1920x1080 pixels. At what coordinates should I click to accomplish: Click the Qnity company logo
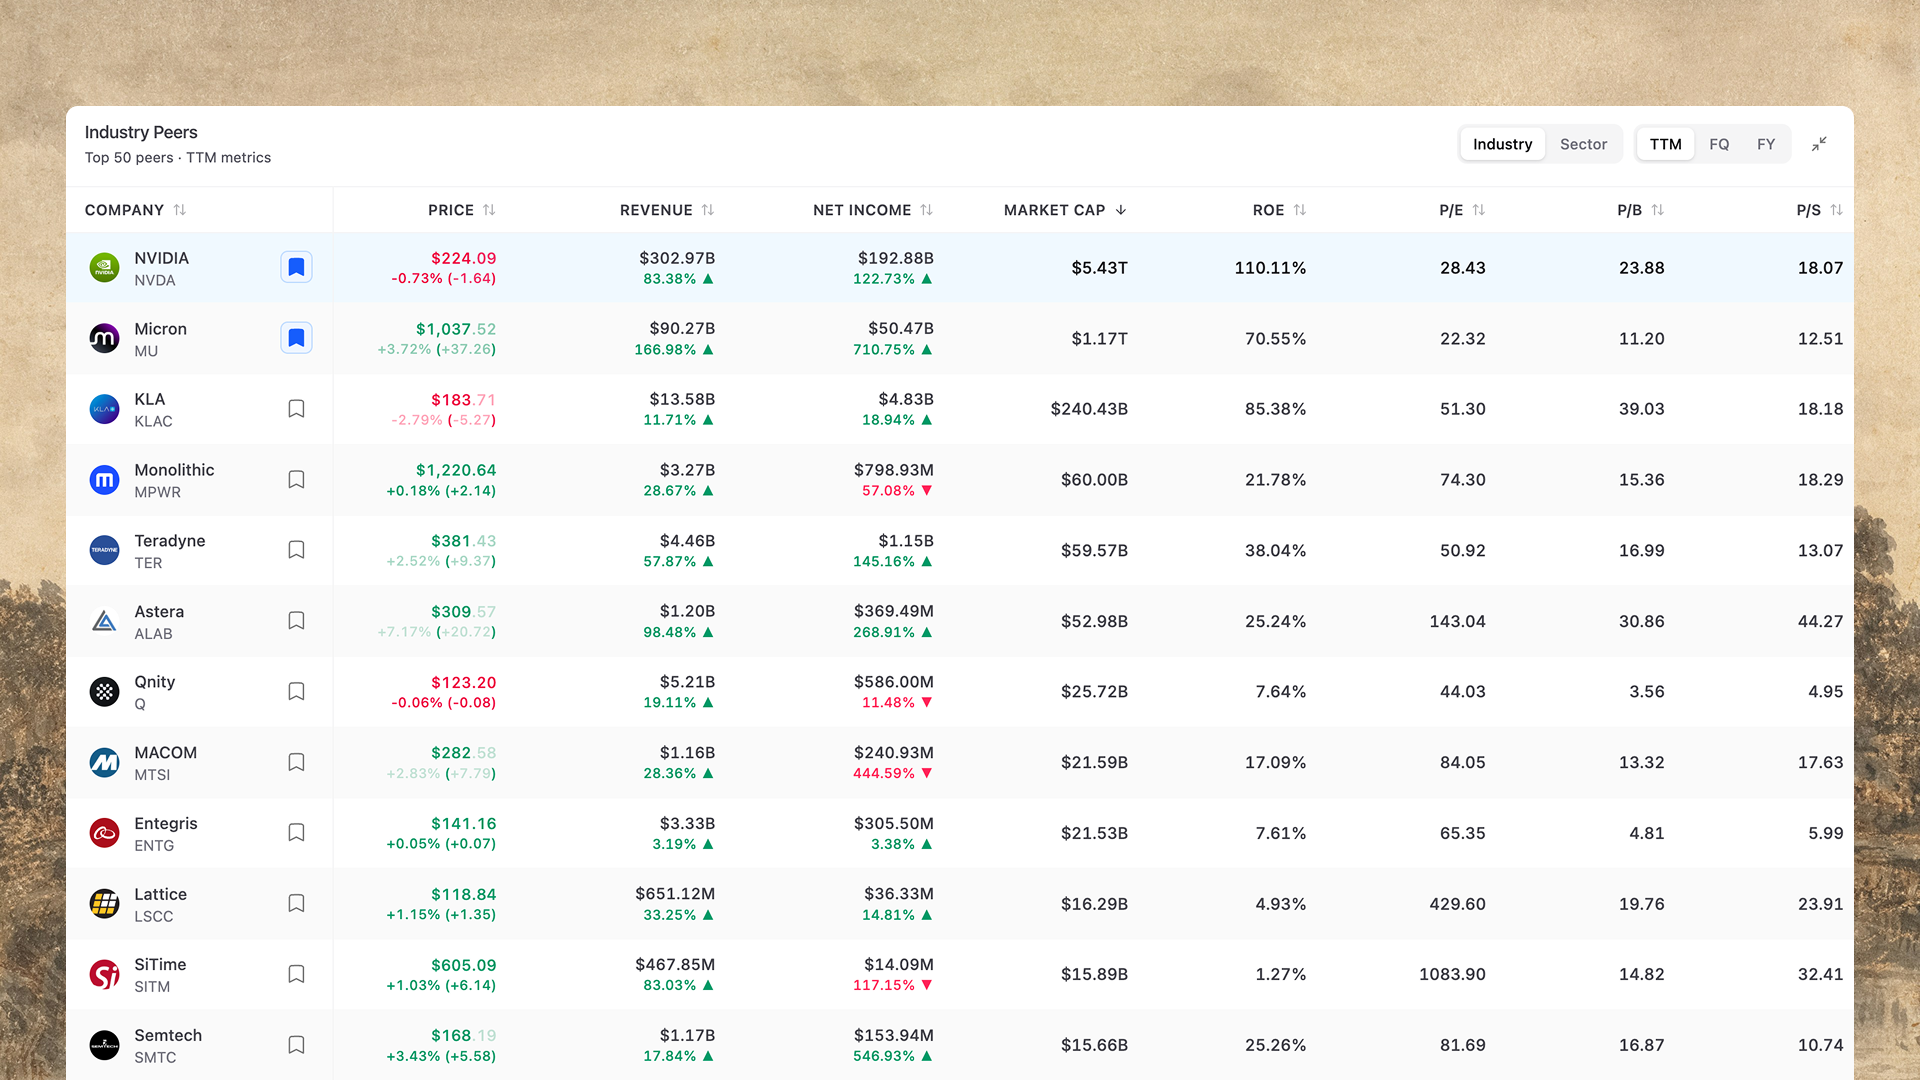tap(104, 692)
